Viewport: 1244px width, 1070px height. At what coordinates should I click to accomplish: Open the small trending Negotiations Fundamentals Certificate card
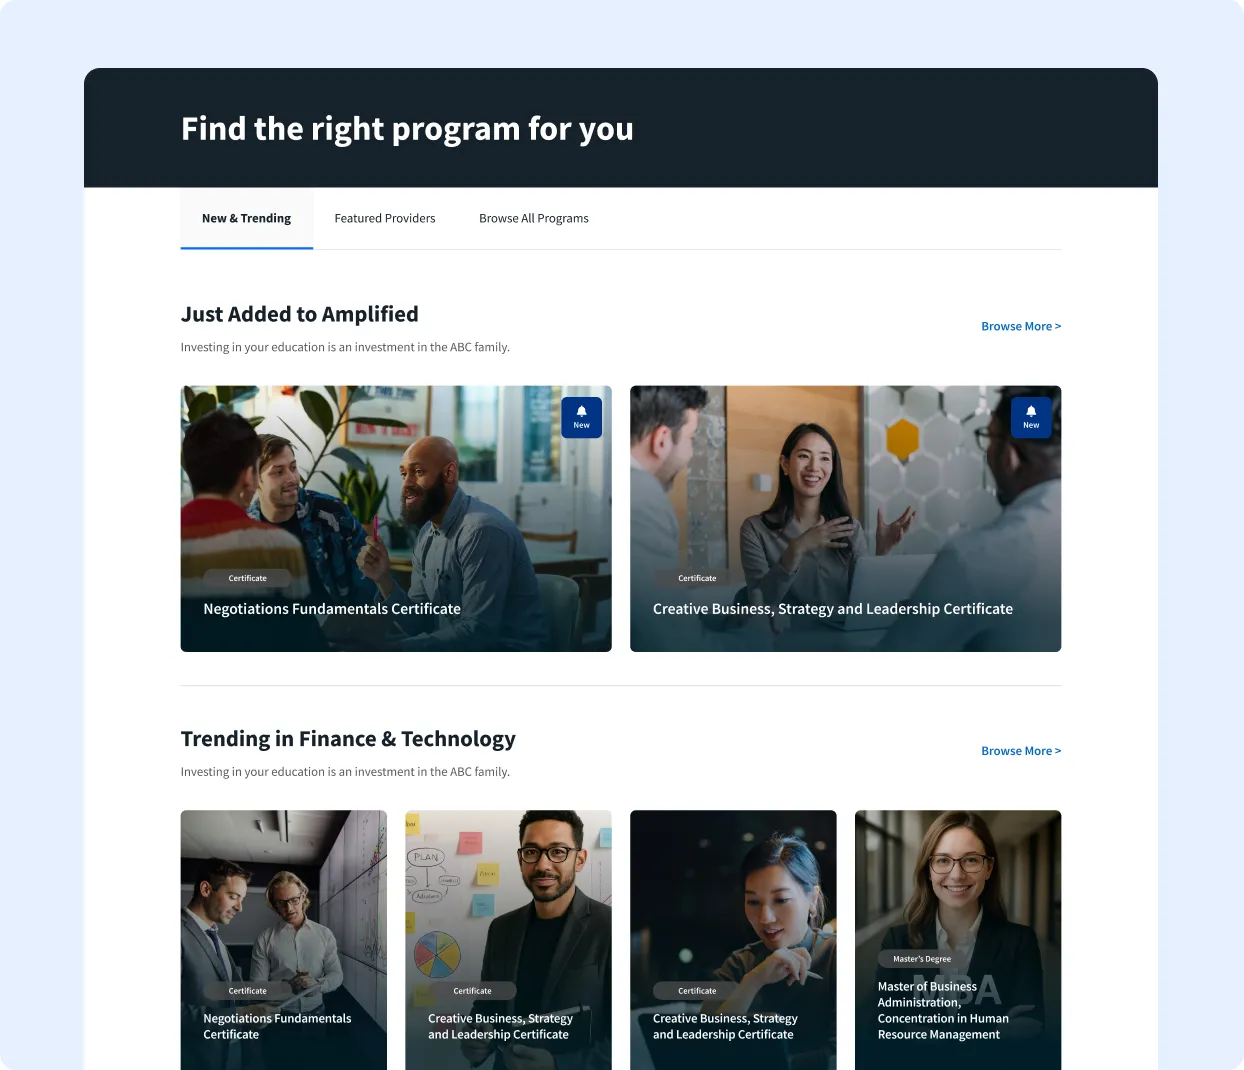click(284, 940)
